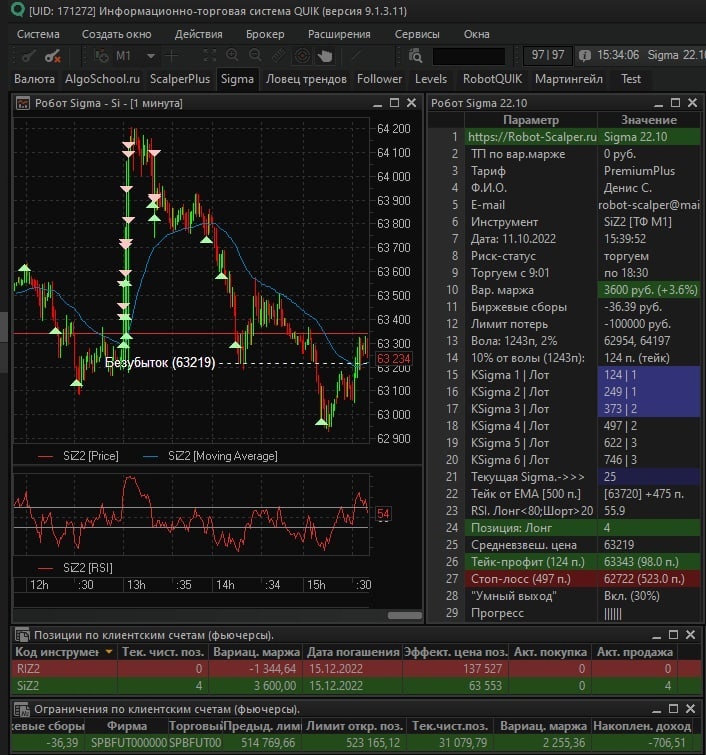The image size is (706, 755).
Task: Click the zoom in magnifier icon
Action: pos(232,56)
